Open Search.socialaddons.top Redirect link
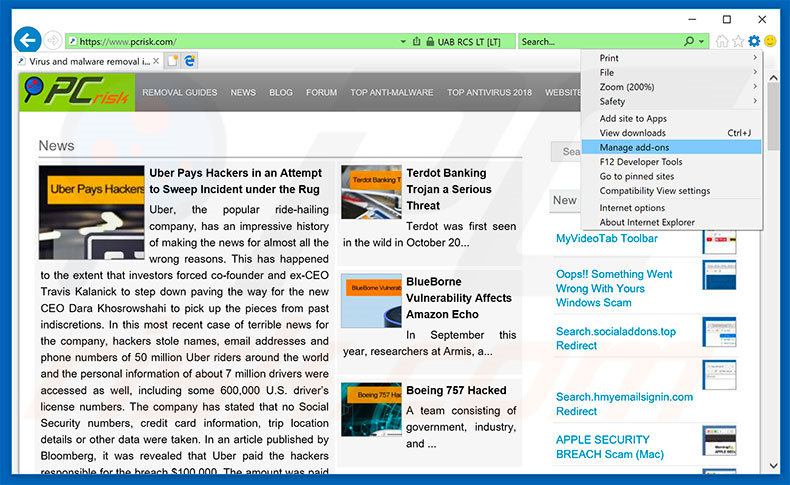Image resolution: width=790 pixels, height=485 pixels. tap(616, 338)
